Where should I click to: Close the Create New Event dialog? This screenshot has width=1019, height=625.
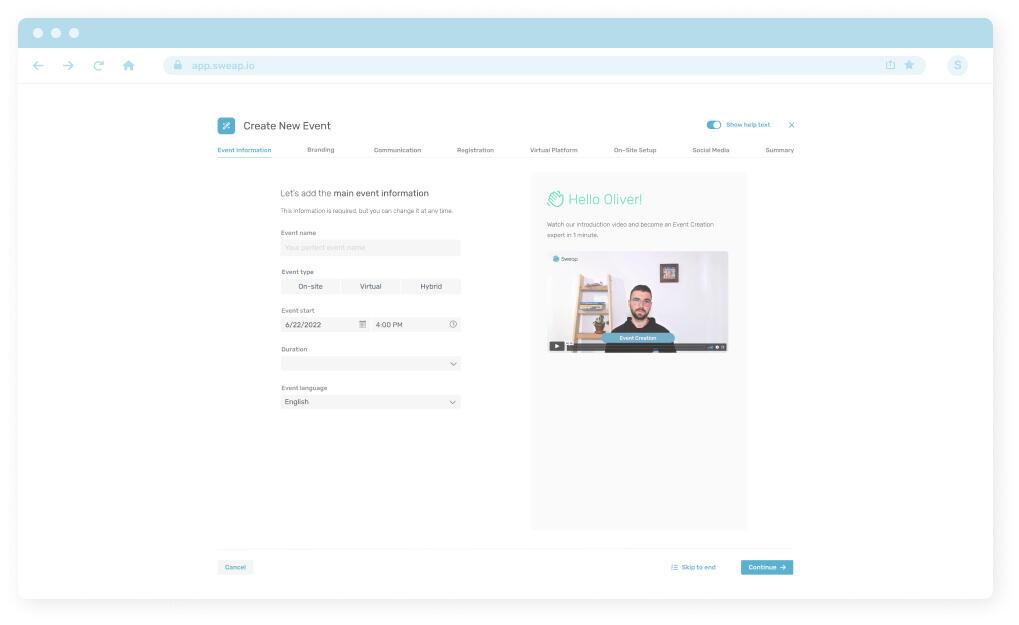coord(791,125)
